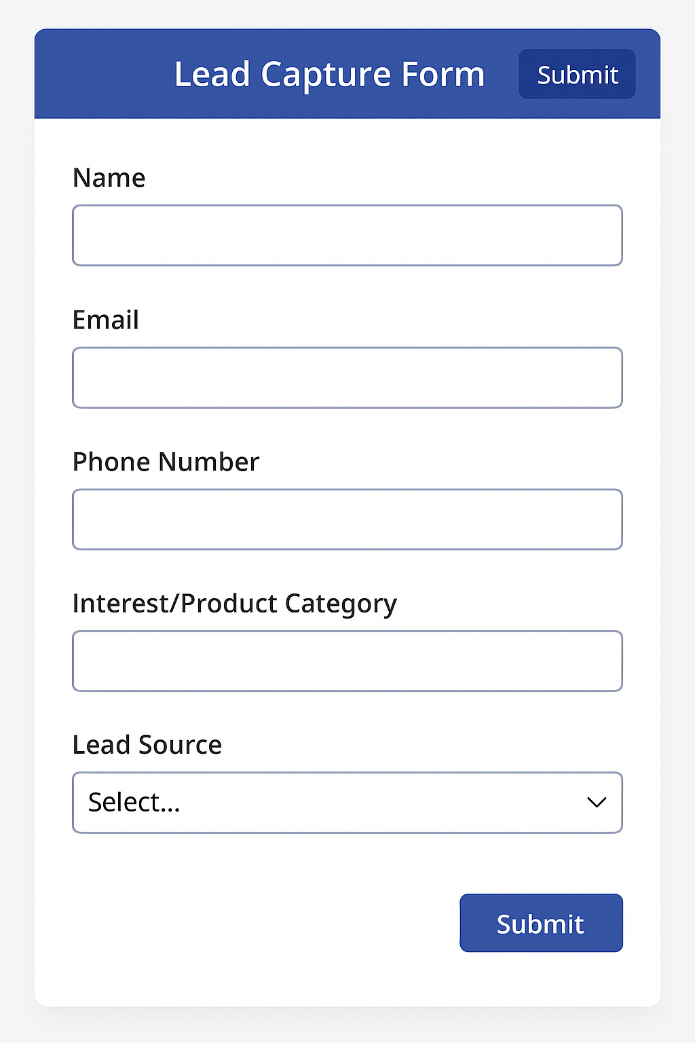The width and height of the screenshot is (695, 1043).
Task: Click the Submit button in the blue header
Action: pos(576,73)
